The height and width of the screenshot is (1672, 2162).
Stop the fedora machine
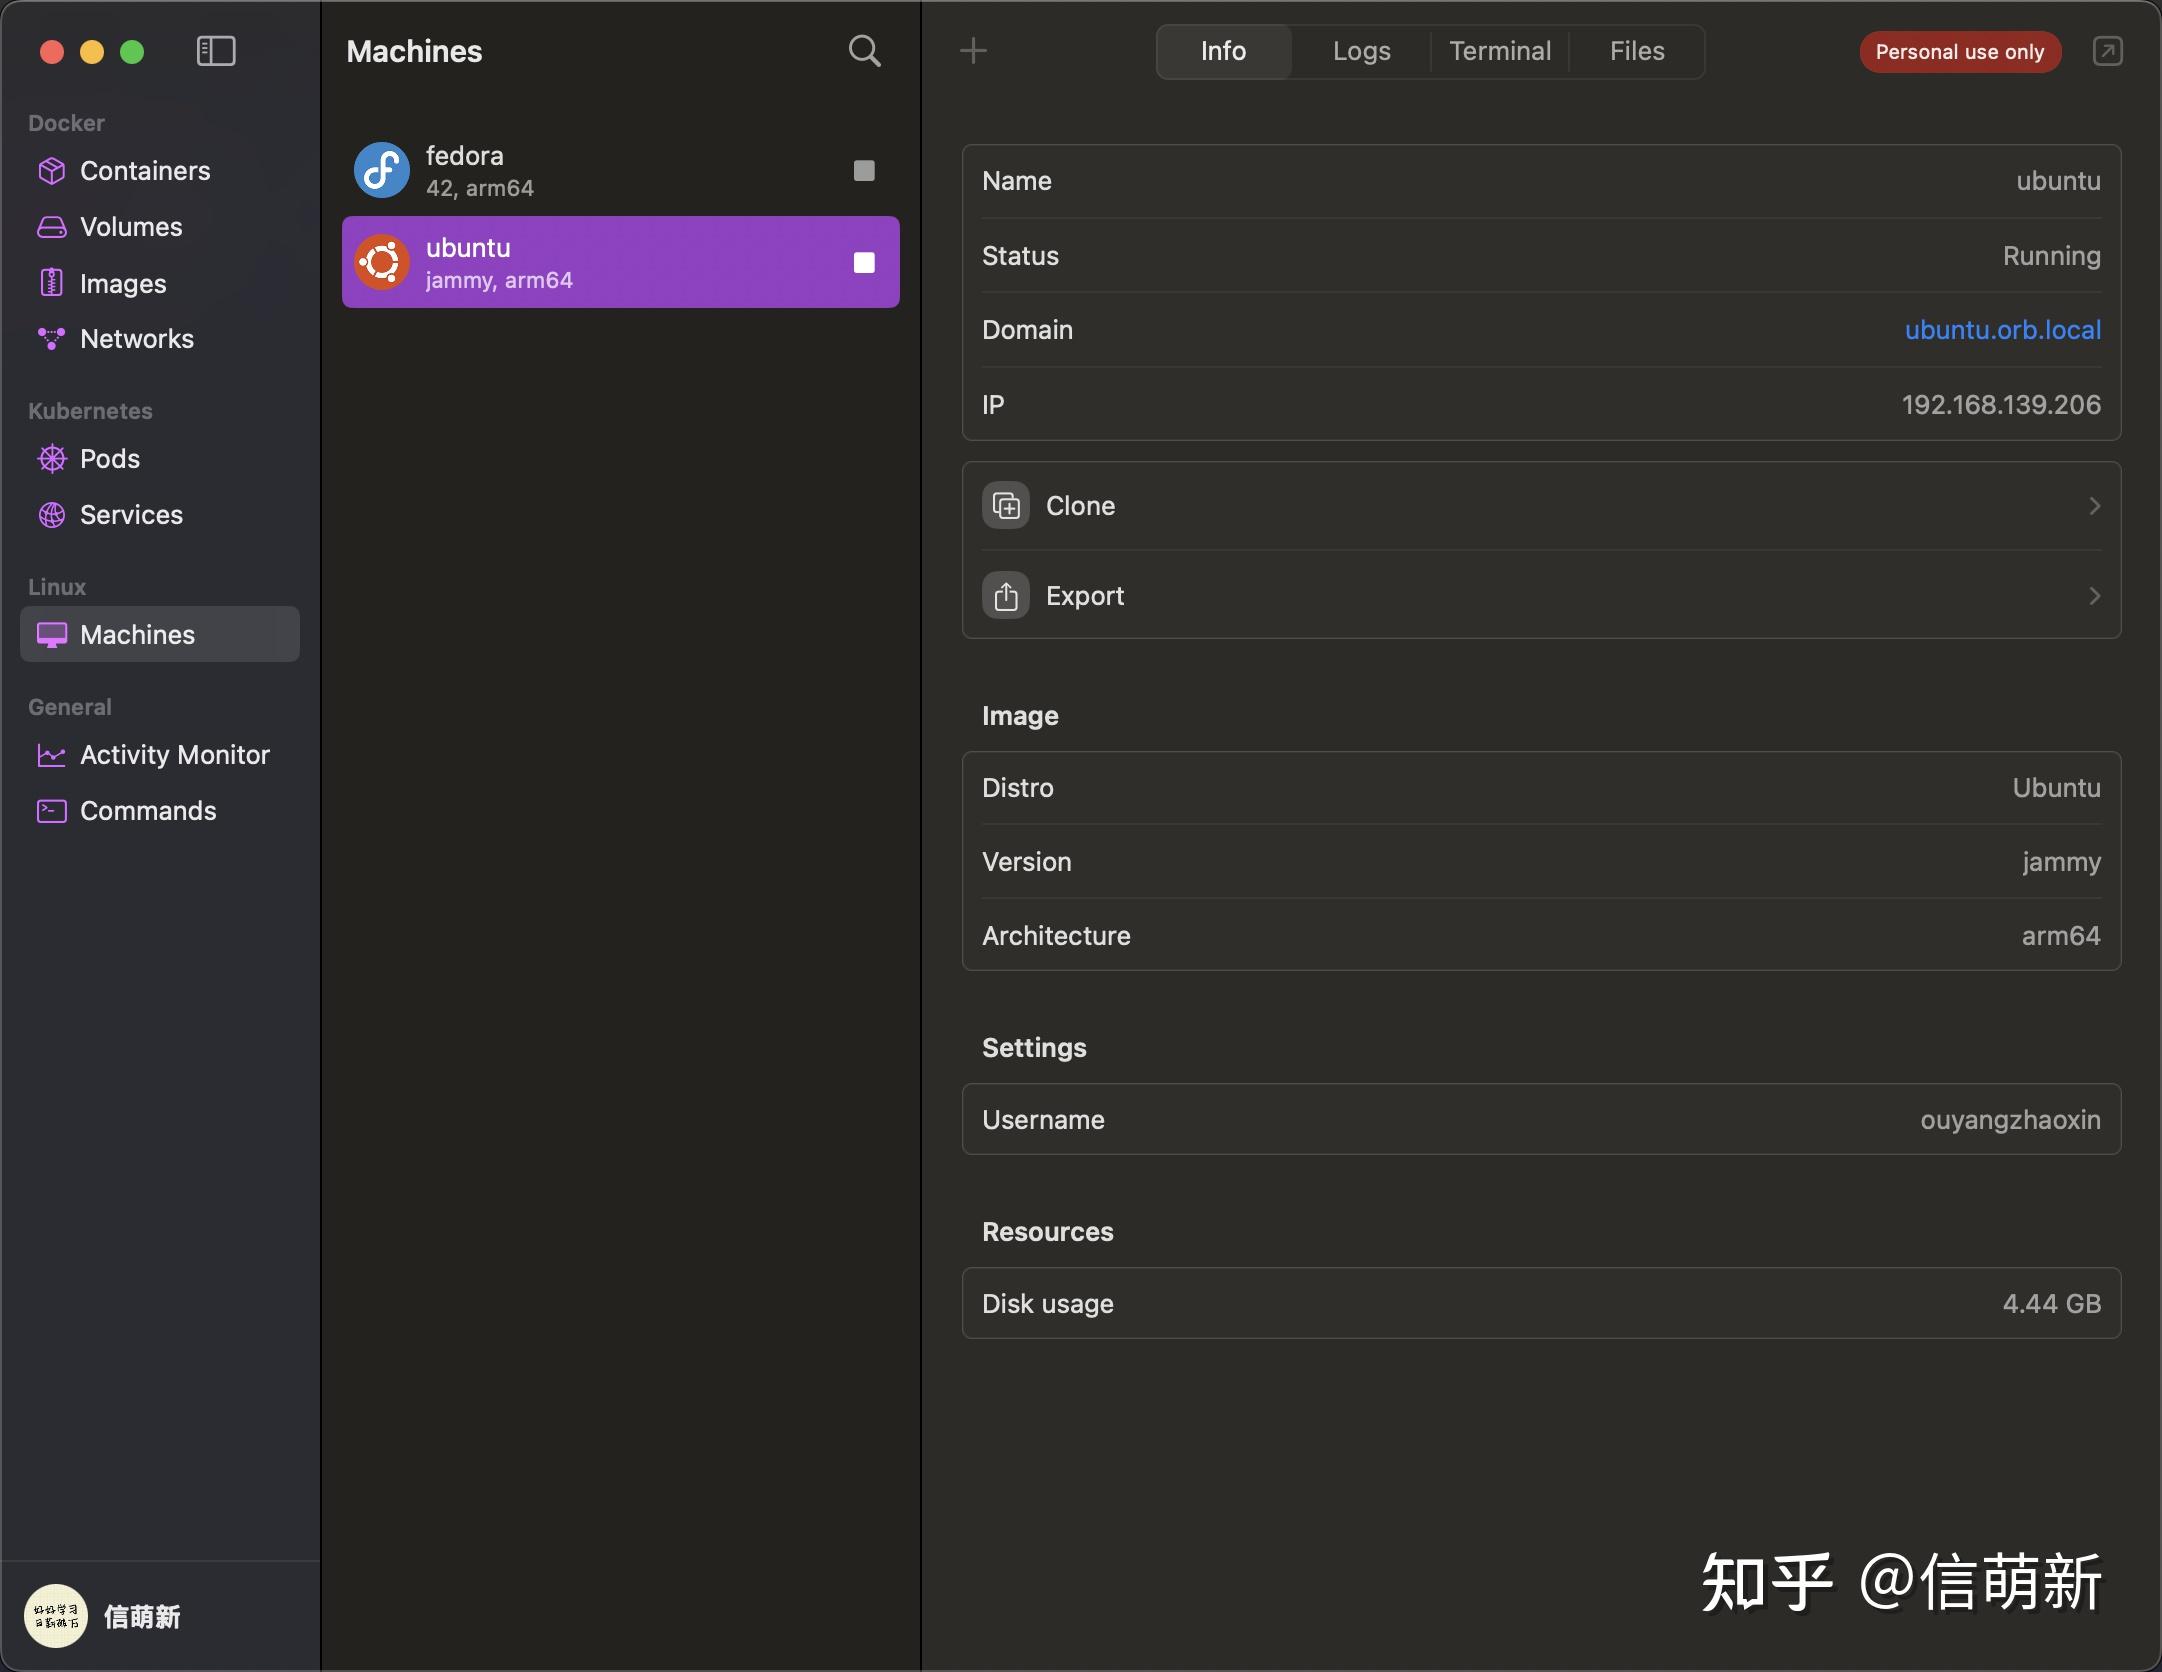click(x=864, y=171)
